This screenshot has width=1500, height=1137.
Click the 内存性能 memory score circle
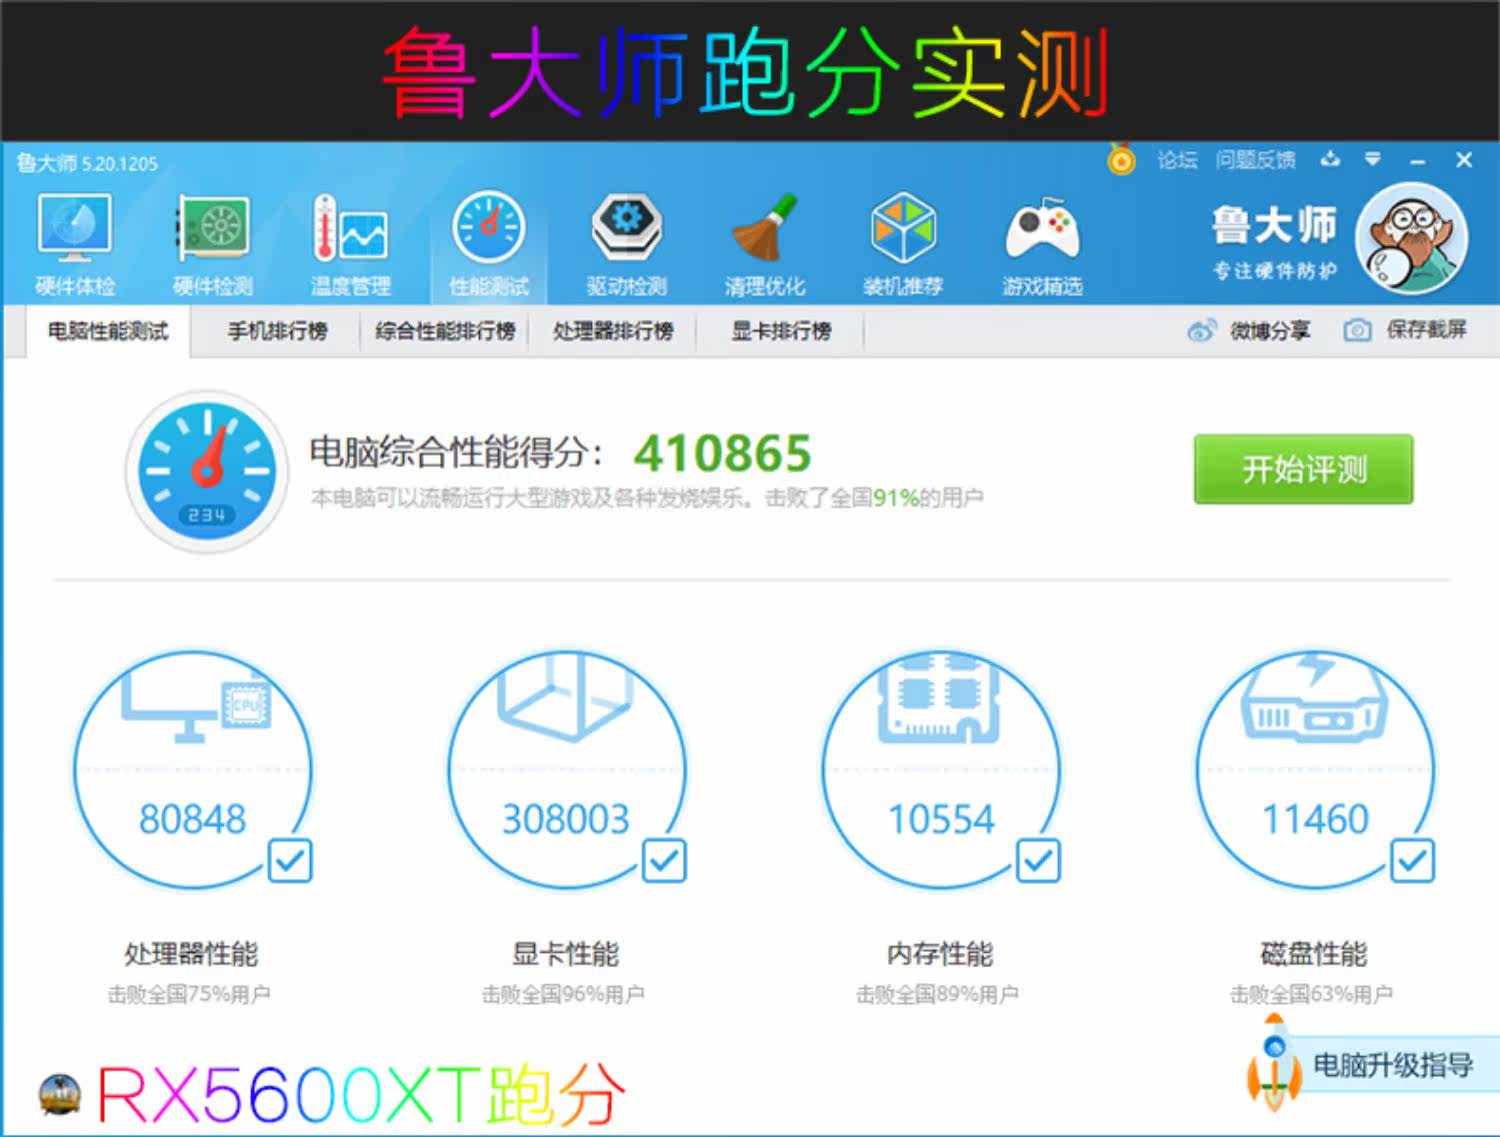[x=941, y=770]
